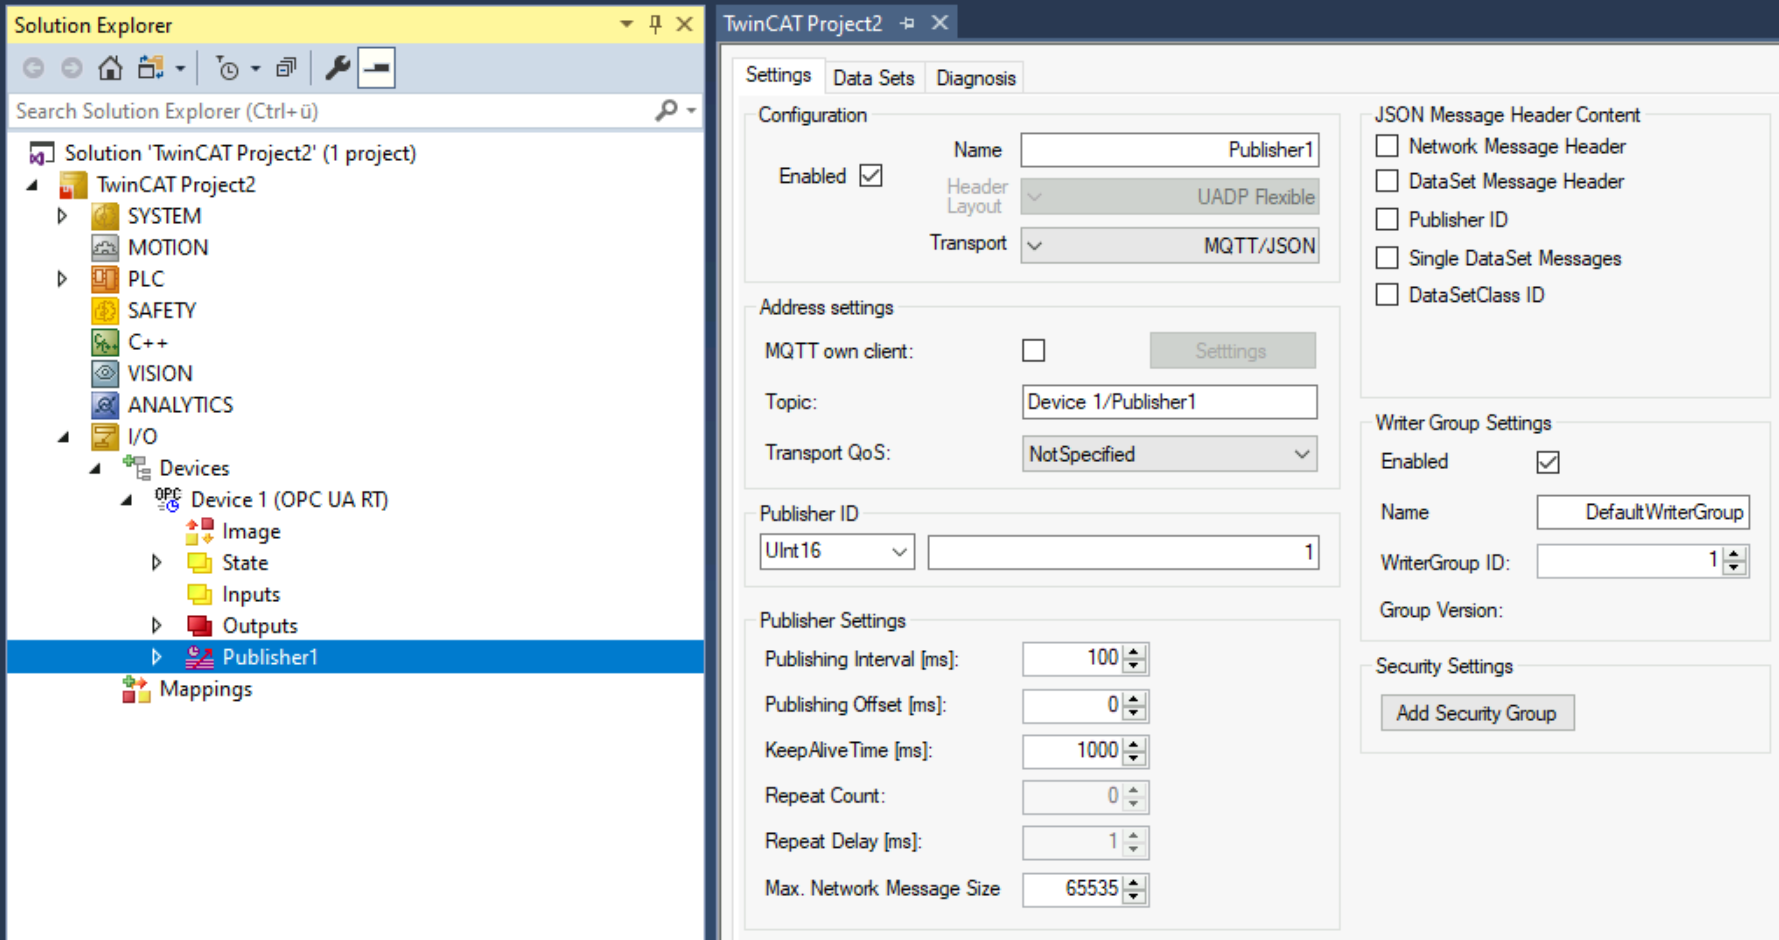Switch to the Diagnosis tab
This screenshot has height=940, width=1779.
tap(976, 78)
